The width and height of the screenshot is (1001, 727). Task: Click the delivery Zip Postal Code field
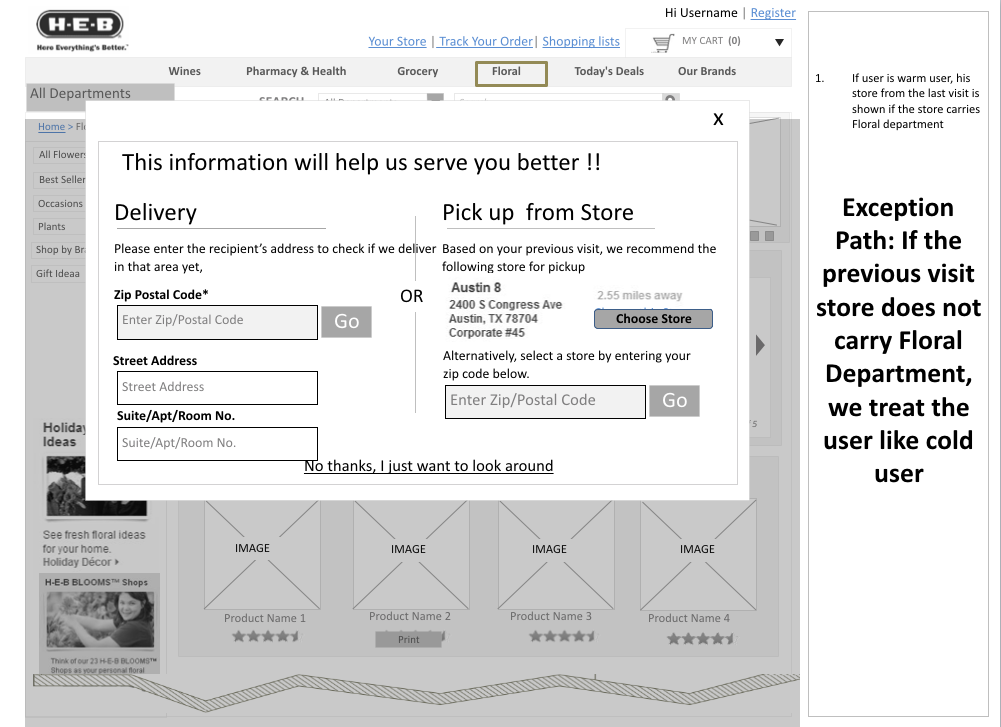(217, 322)
